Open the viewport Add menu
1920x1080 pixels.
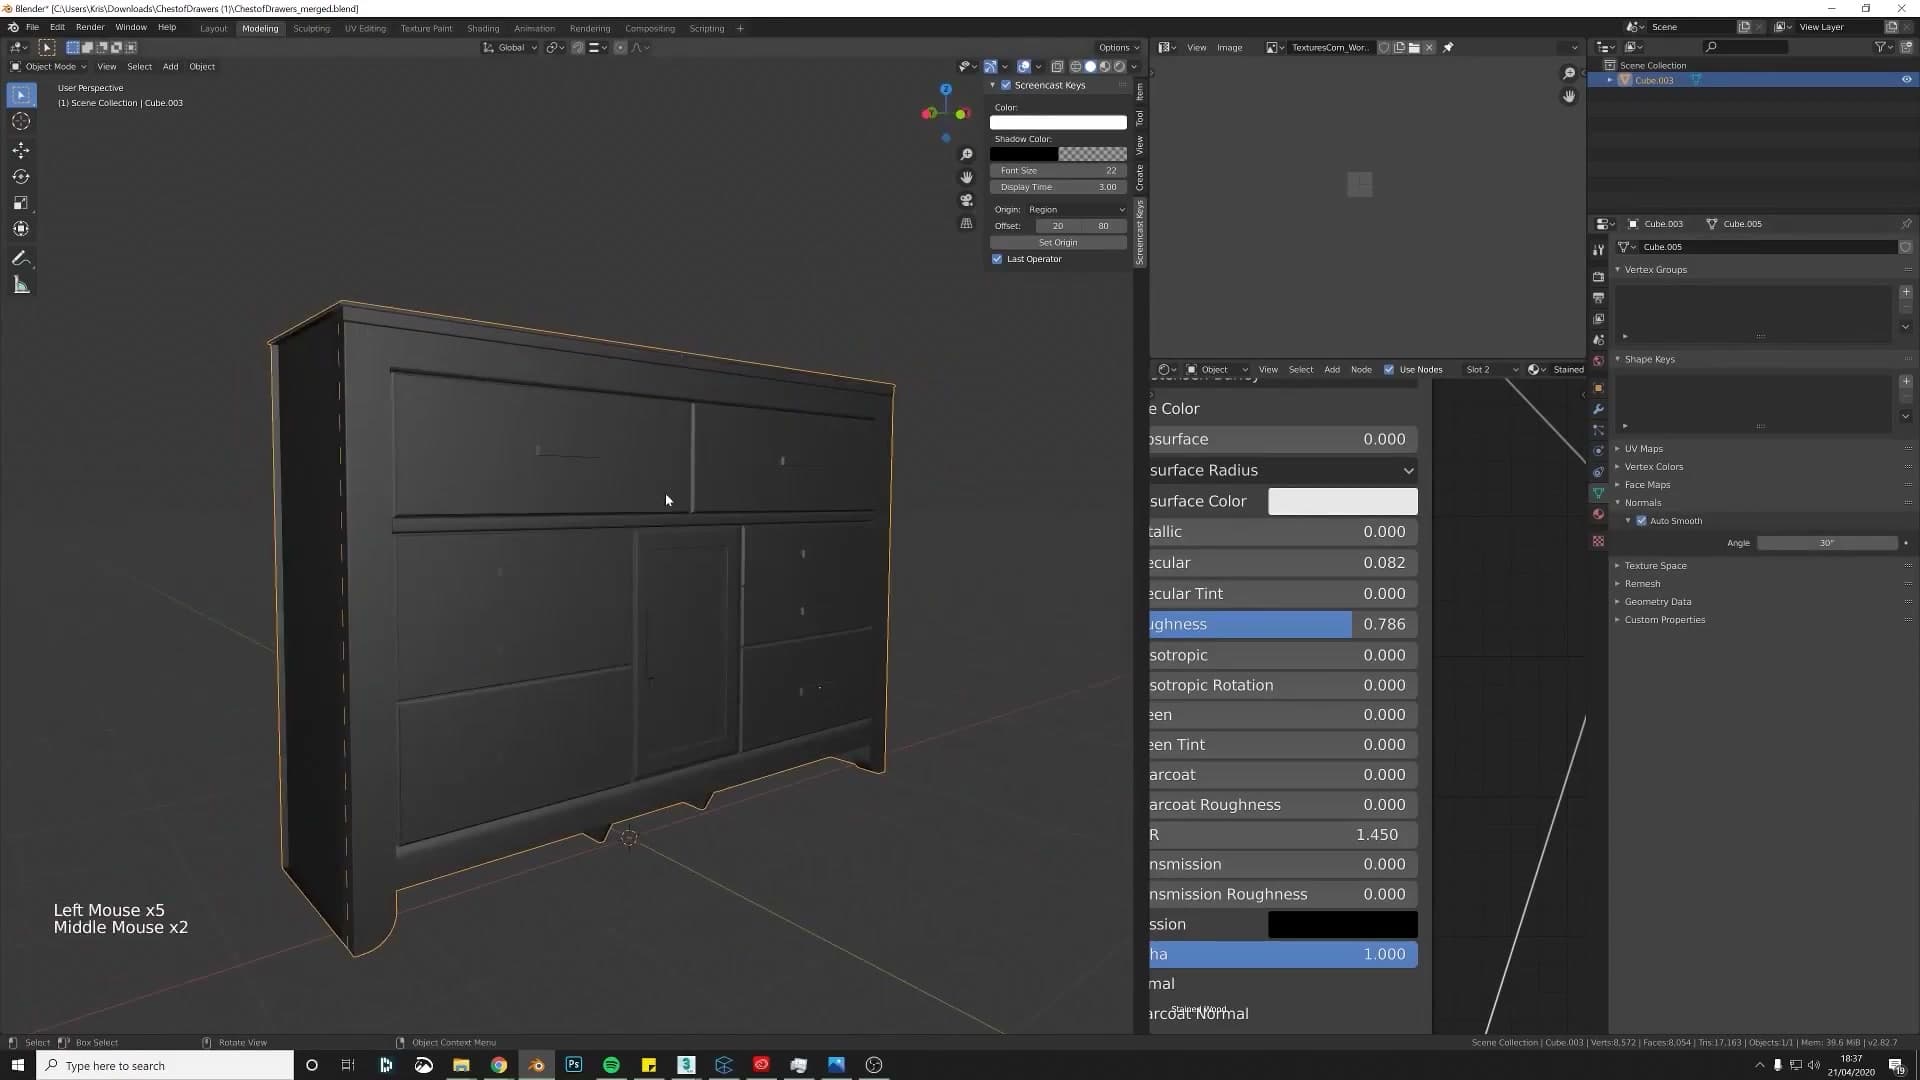[x=170, y=67]
